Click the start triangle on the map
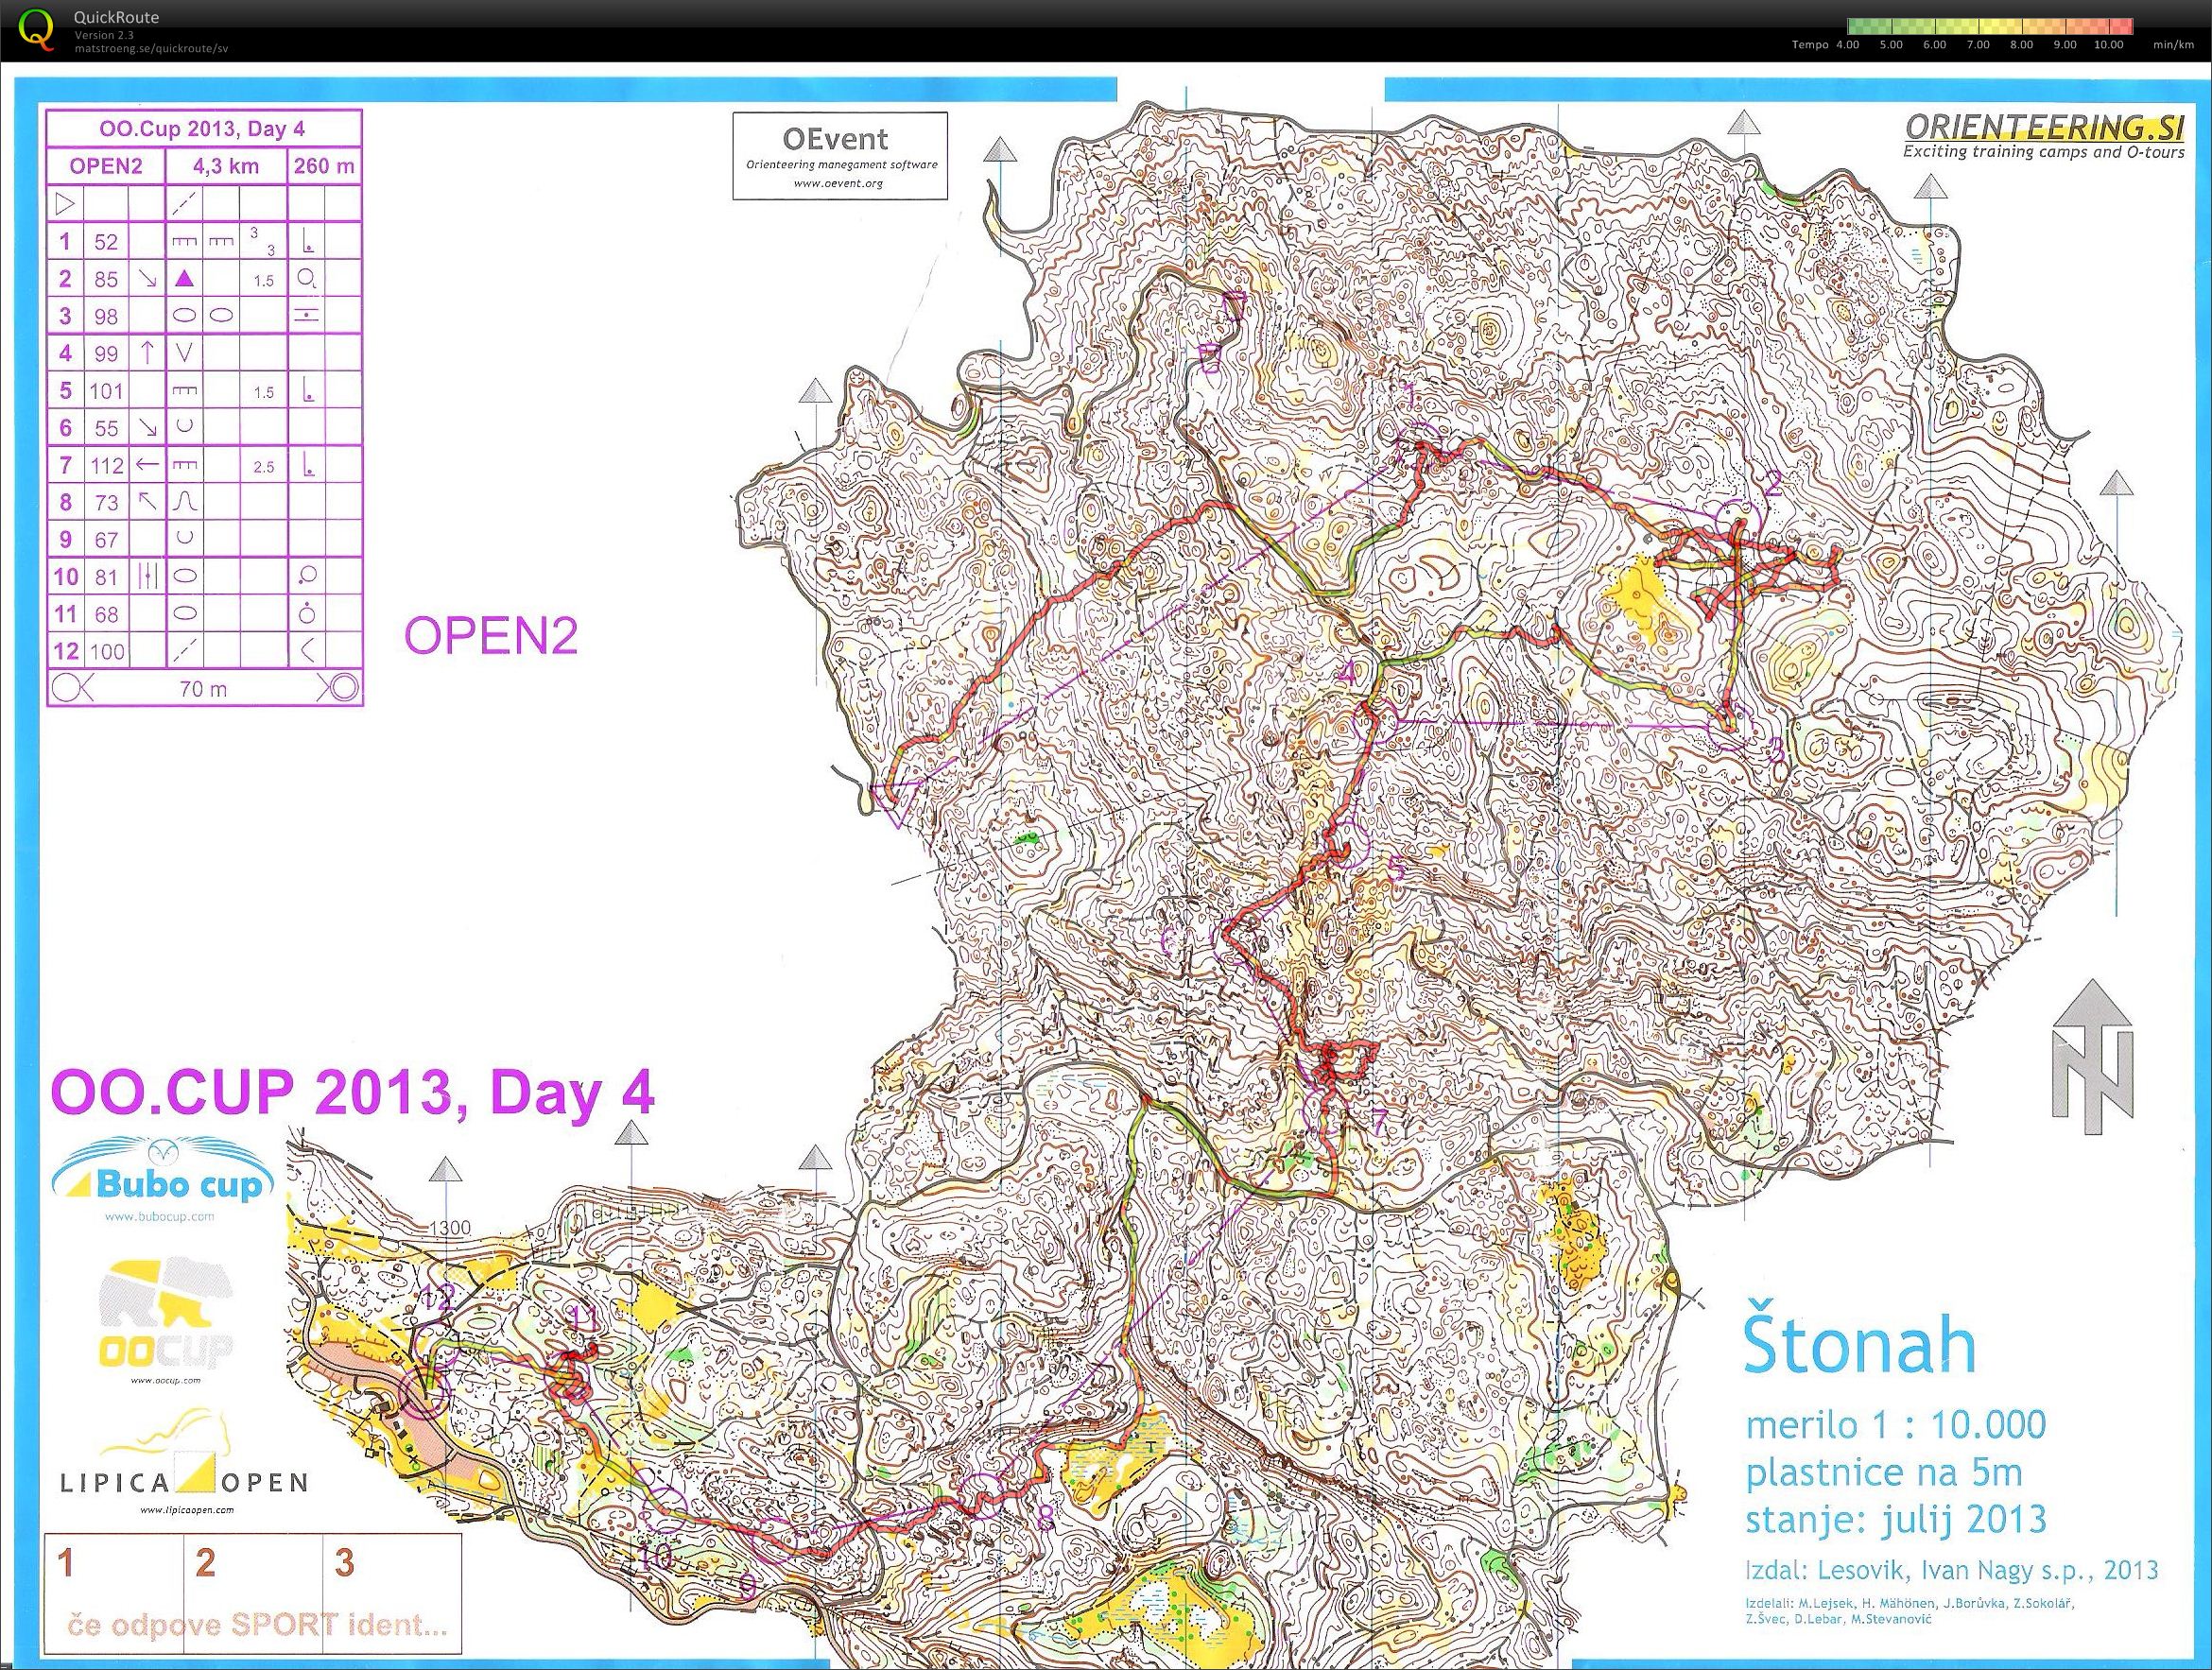 click(x=897, y=803)
